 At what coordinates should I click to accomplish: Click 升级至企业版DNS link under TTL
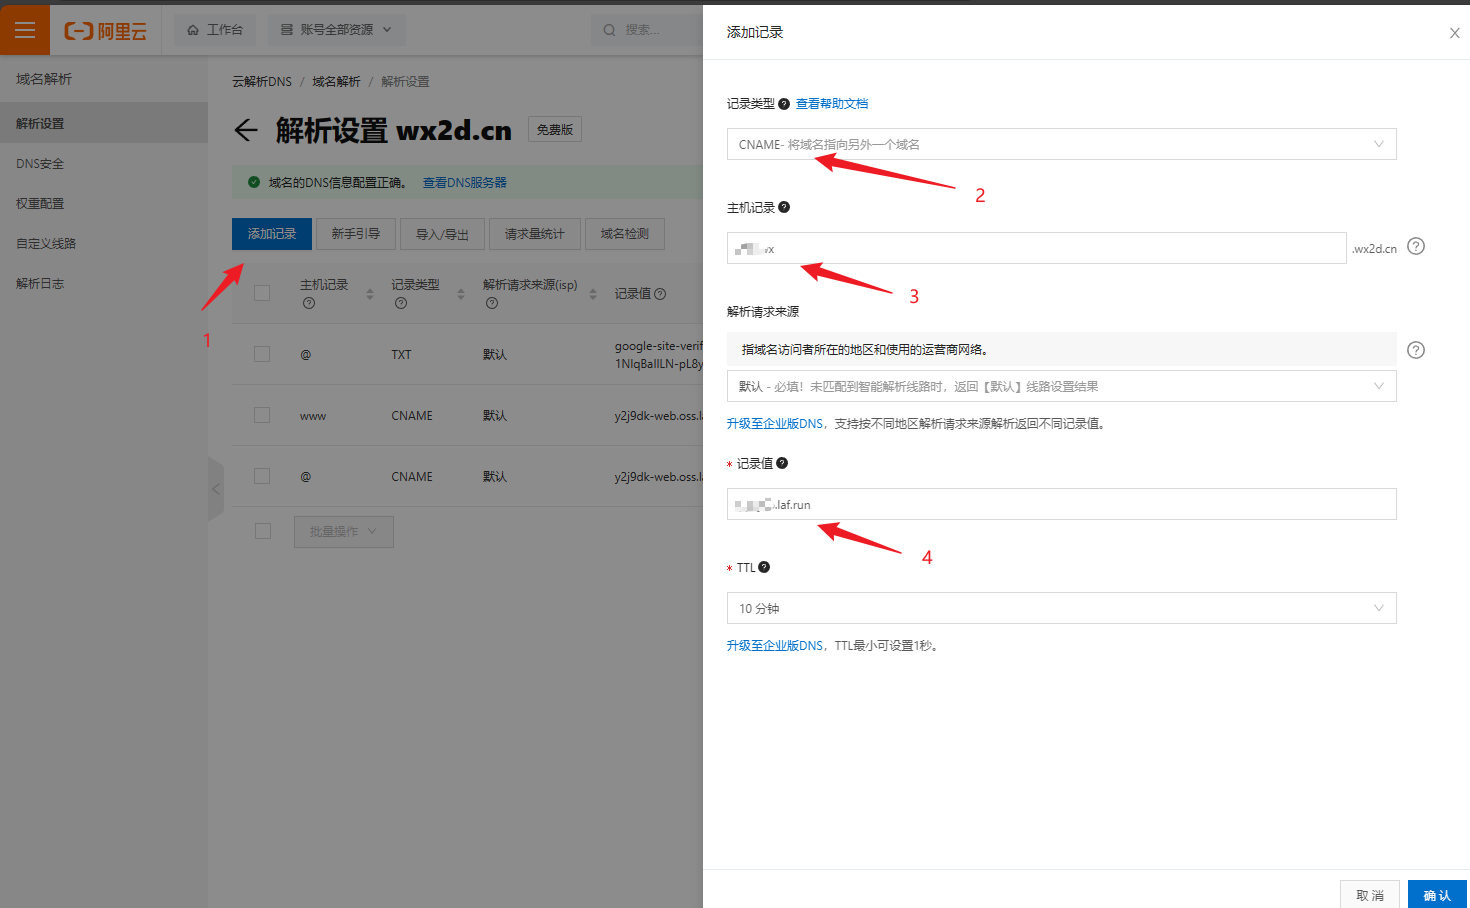pos(775,646)
